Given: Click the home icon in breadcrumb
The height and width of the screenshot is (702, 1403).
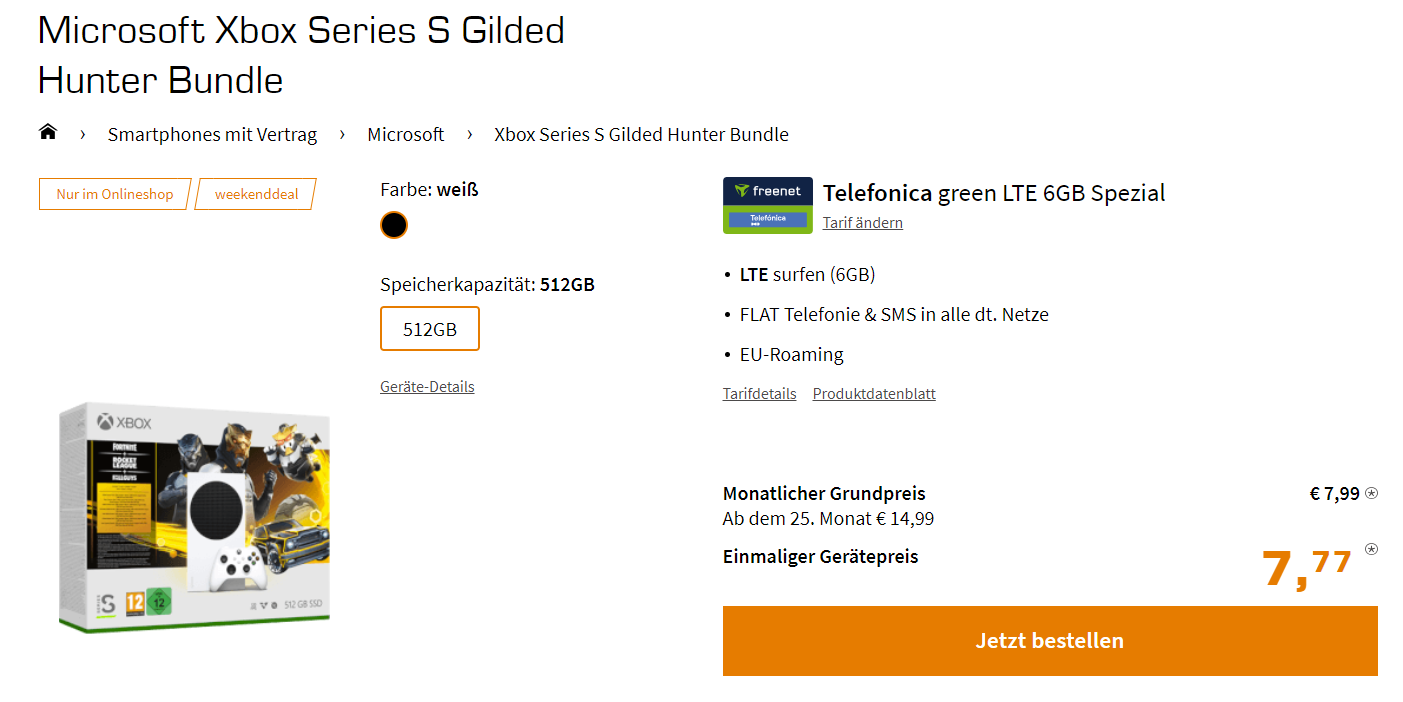Looking at the screenshot, I should click(48, 132).
